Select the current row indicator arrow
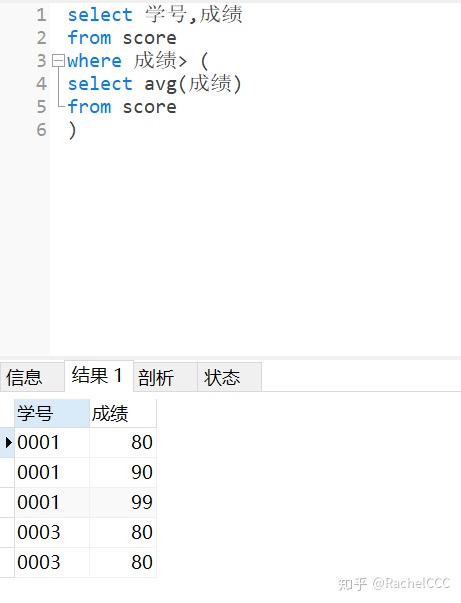This screenshot has width=461, height=603. pyautogui.click(x=8, y=443)
